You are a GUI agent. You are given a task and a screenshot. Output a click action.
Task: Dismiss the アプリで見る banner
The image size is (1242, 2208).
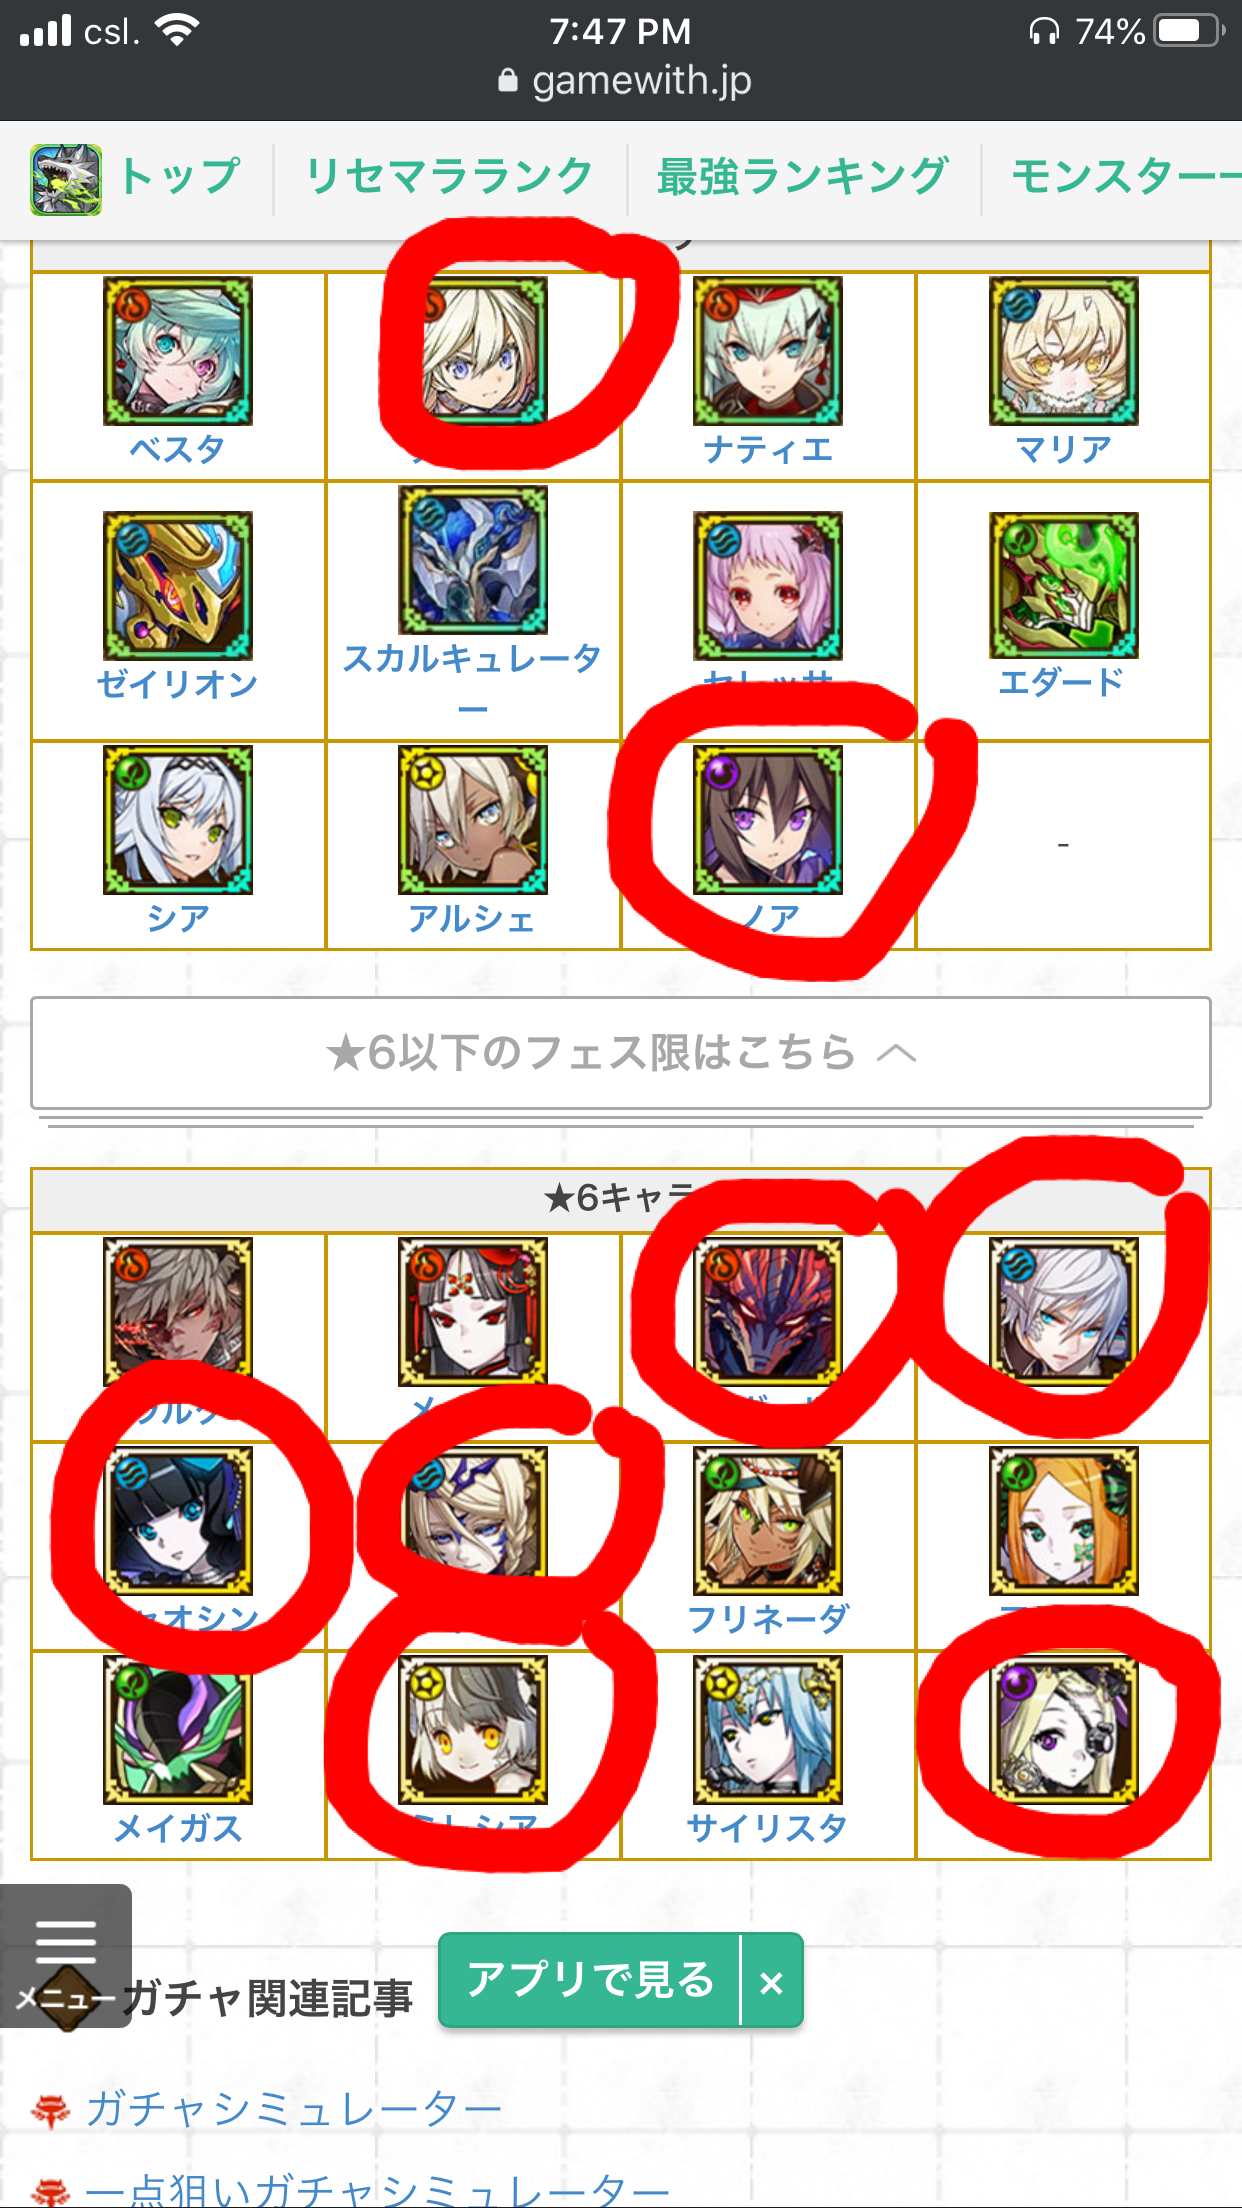tap(771, 1982)
